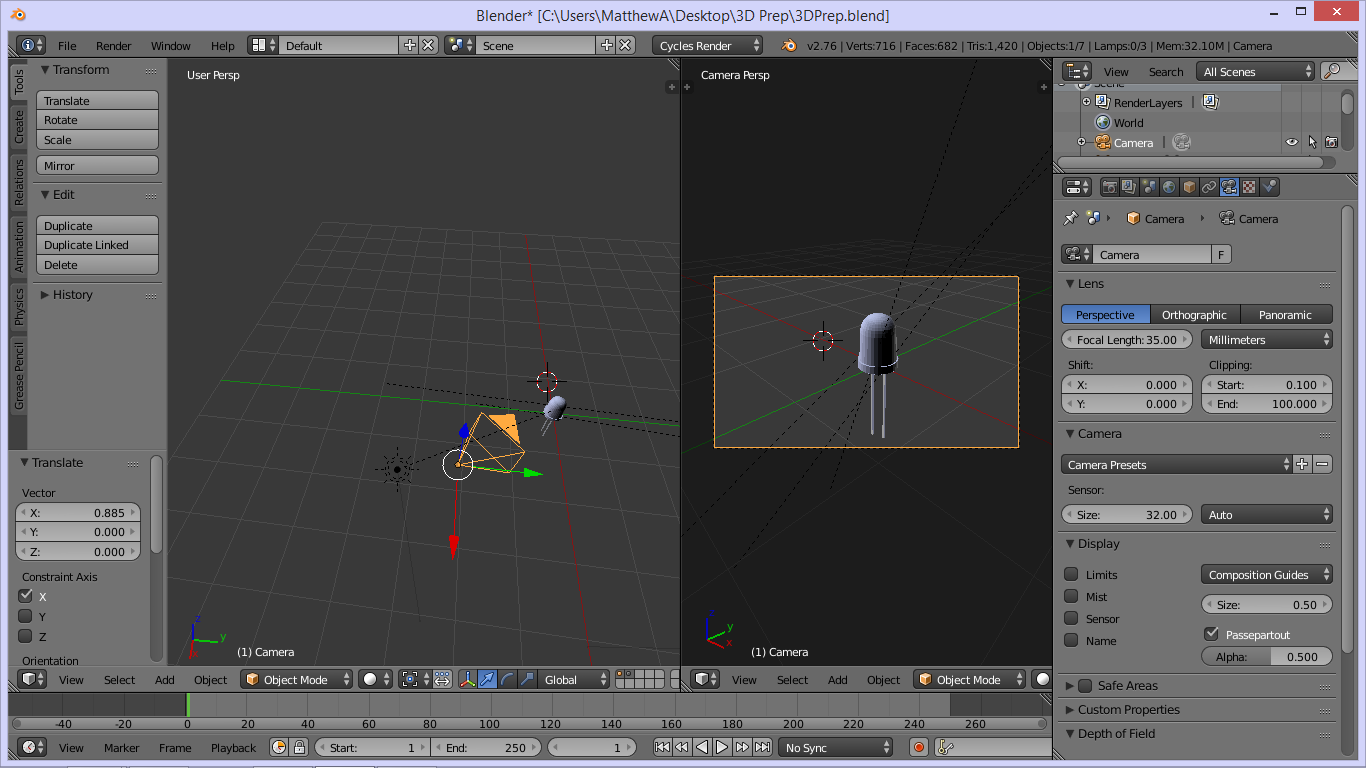Open the Global transform orientation dropdown

coord(574,679)
